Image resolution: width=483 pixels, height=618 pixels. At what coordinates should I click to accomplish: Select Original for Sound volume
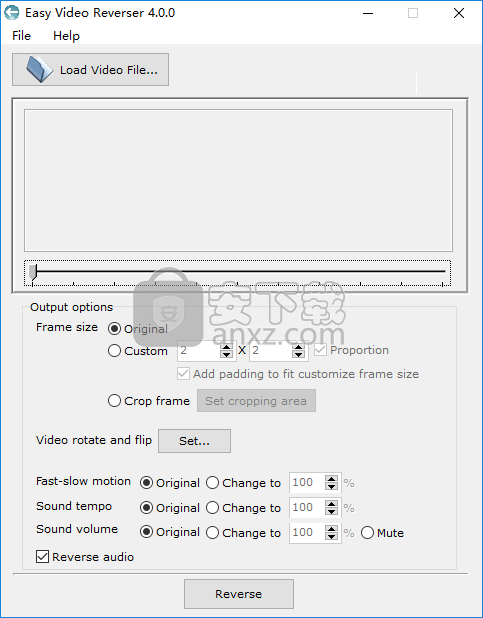tap(146, 532)
